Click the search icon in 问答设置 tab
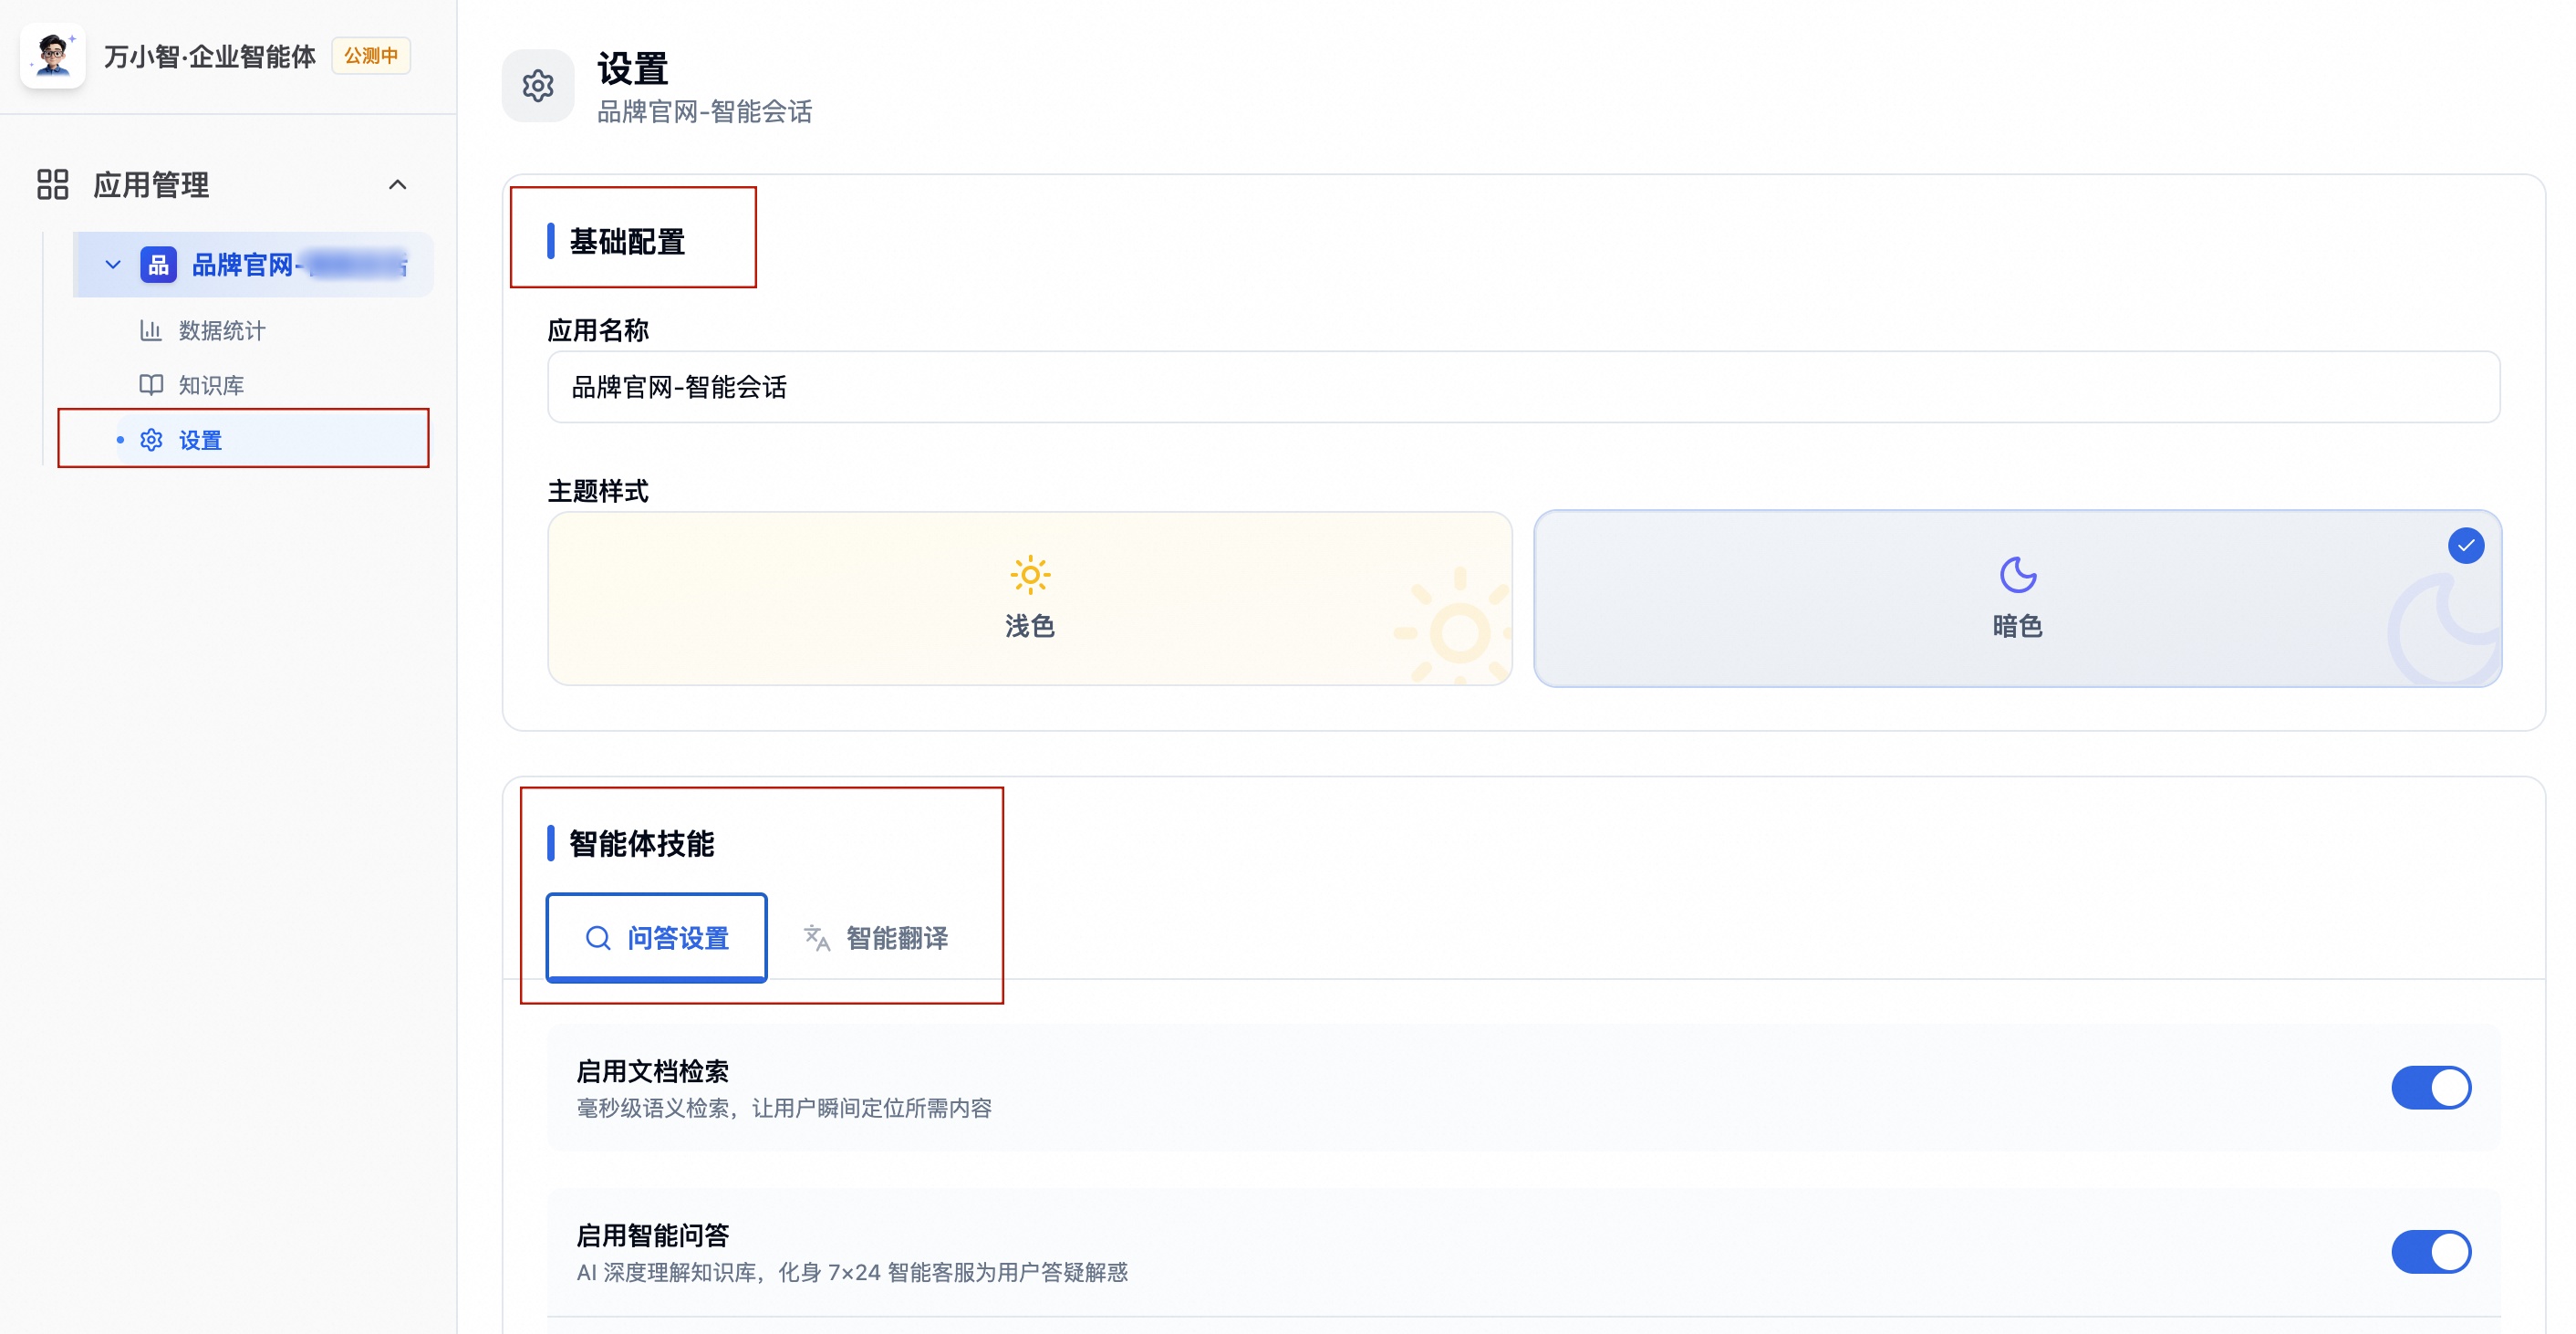The height and width of the screenshot is (1334, 2576). pyautogui.click(x=599, y=938)
